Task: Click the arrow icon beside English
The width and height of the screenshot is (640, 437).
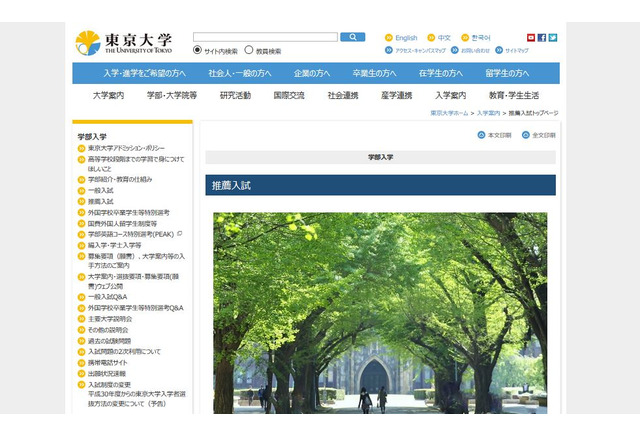Action: [x=389, y=38]
